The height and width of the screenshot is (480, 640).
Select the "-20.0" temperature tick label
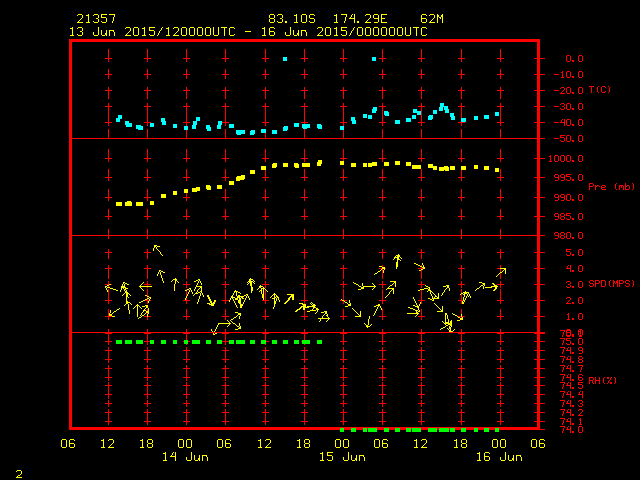pos(569,91)
